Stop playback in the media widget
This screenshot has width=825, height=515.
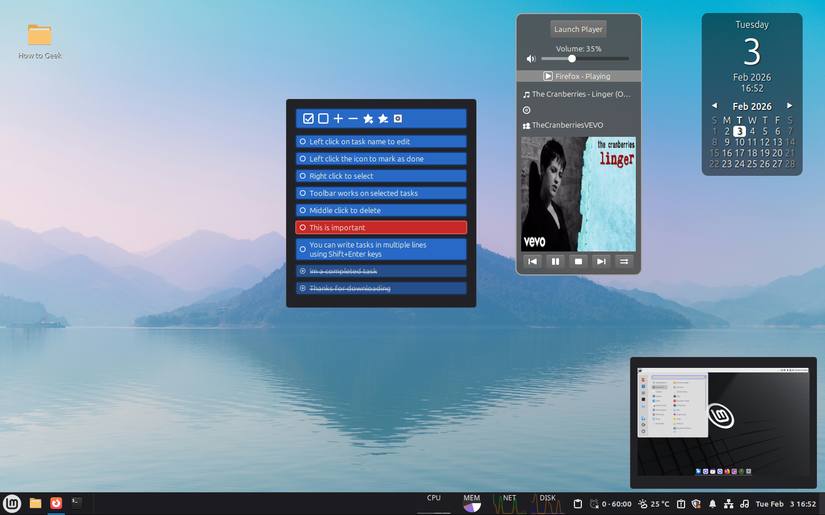tap(578, 261)
